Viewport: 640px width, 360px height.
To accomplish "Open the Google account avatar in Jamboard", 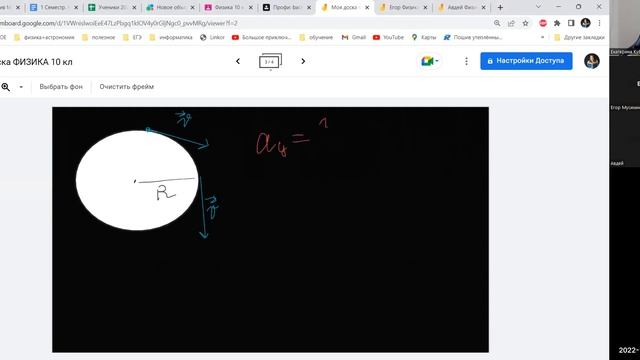I will tap(591, 61).
